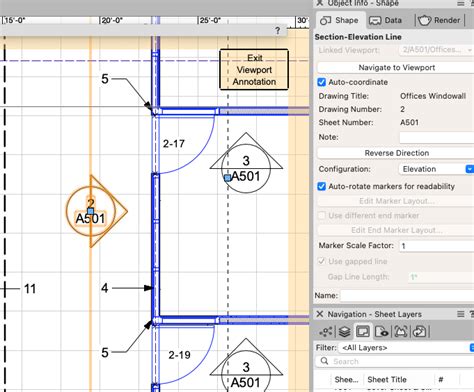Click the door label 2-19

point(179,355)
